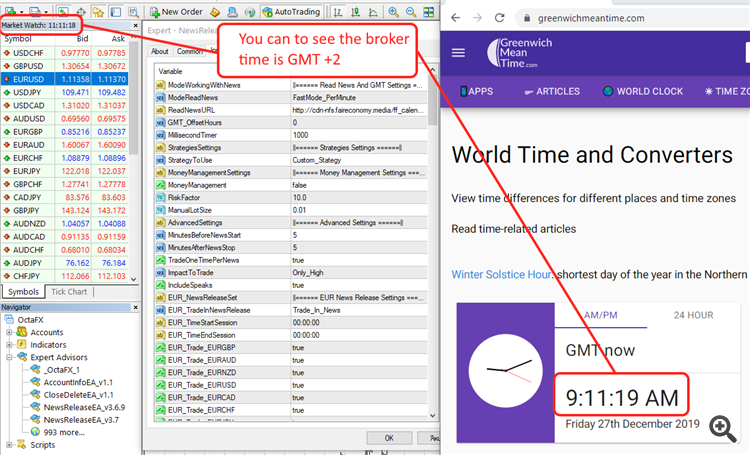Select NewsReleaseEA_v3.7 in Navigator

pyautogui.click(x=81, y=420)
